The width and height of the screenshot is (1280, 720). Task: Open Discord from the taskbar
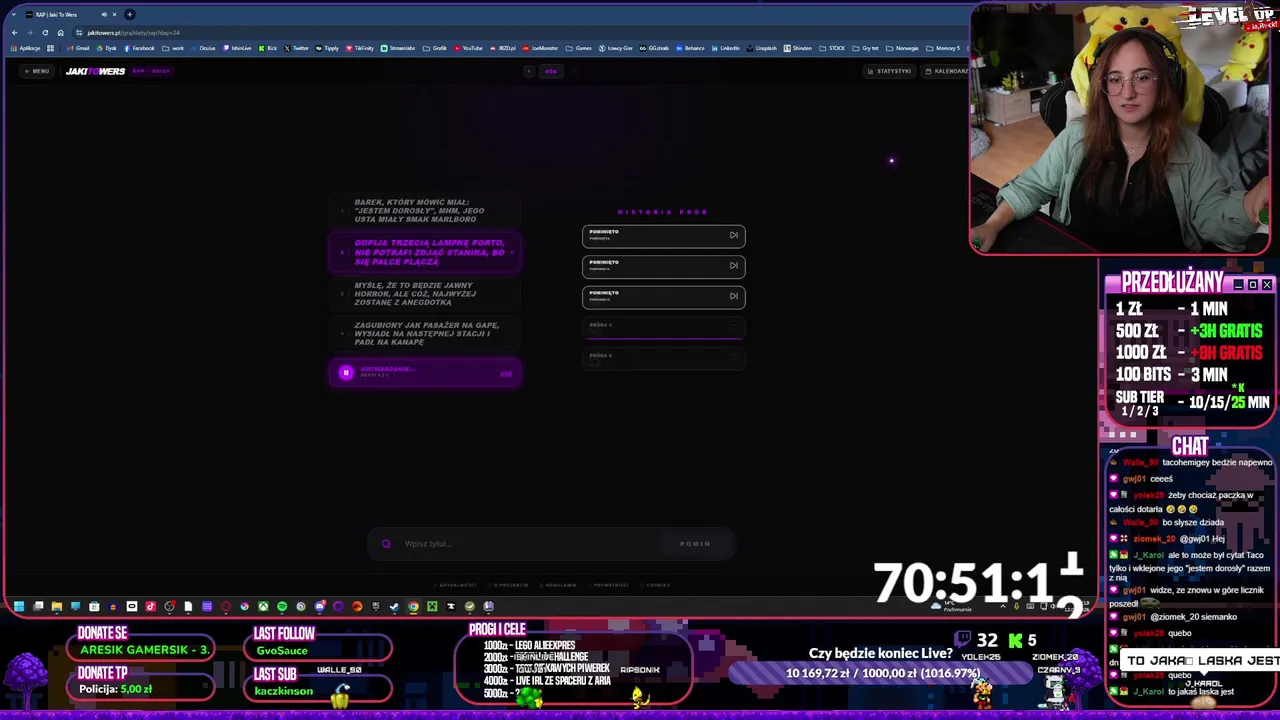tap(320, 606)
